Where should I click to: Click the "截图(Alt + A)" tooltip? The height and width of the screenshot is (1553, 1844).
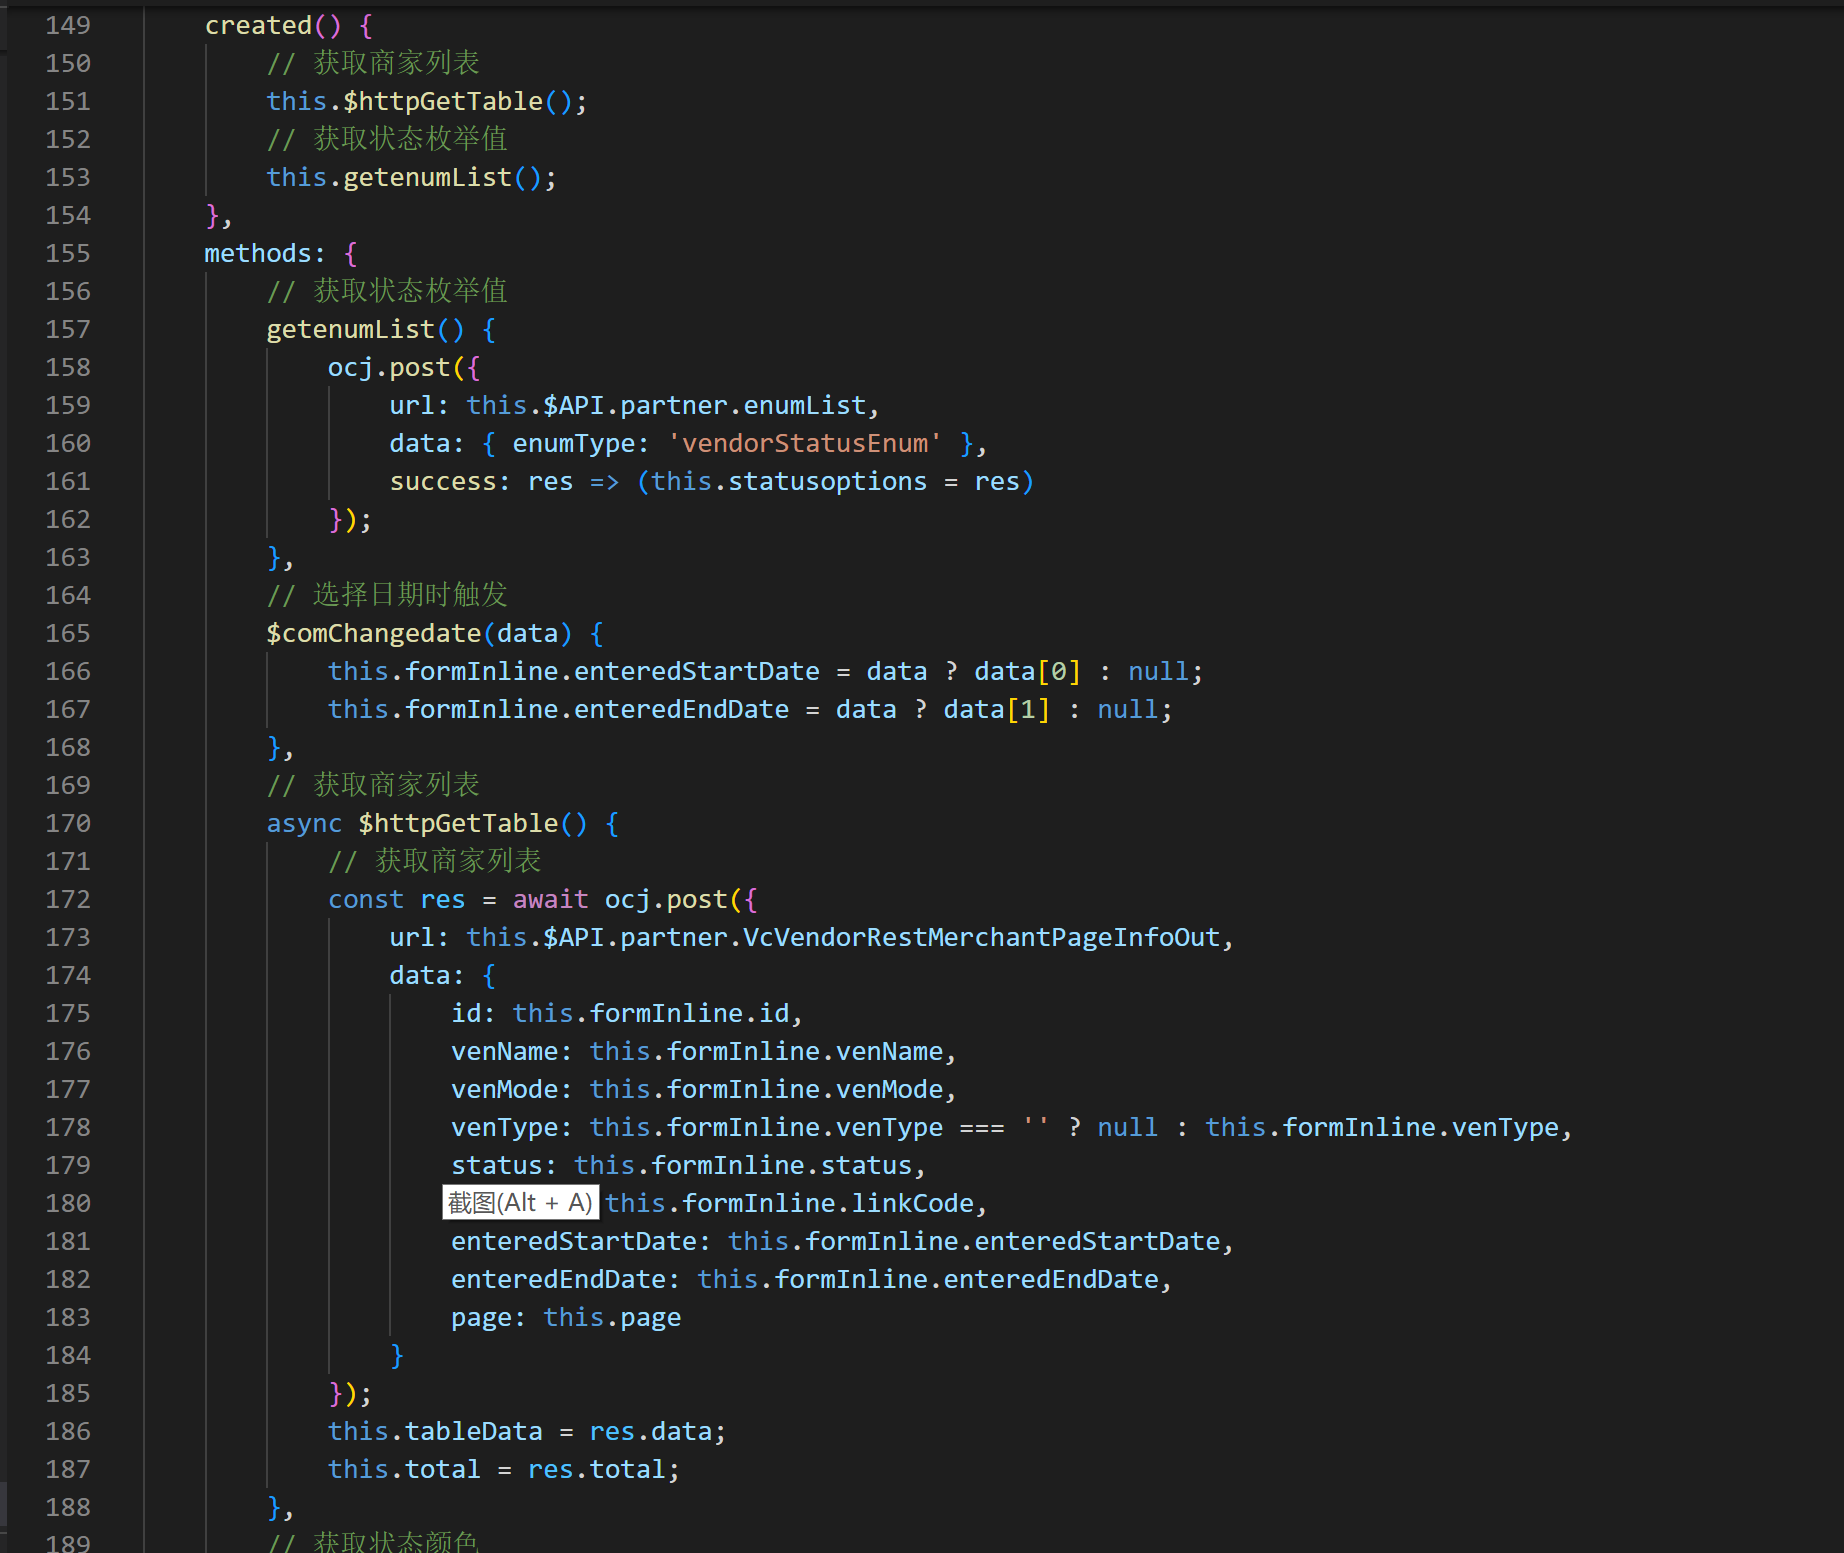[x=521, y=1203]
